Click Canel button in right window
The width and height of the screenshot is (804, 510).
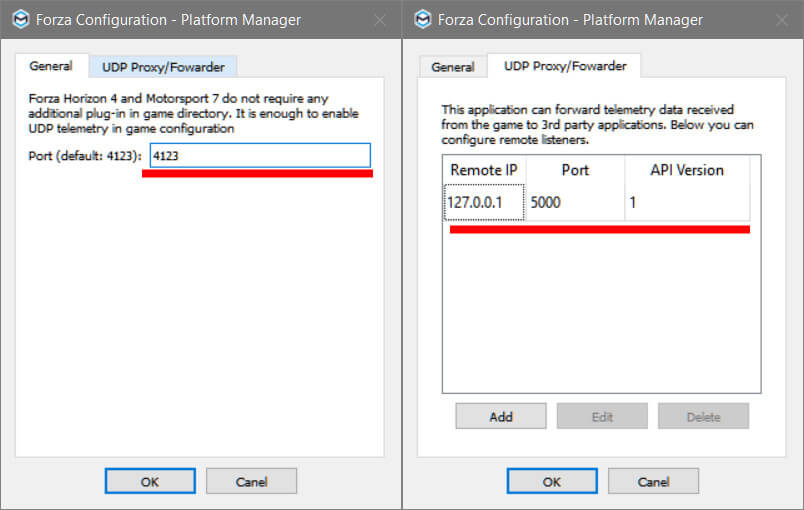[x=653, y=481]
